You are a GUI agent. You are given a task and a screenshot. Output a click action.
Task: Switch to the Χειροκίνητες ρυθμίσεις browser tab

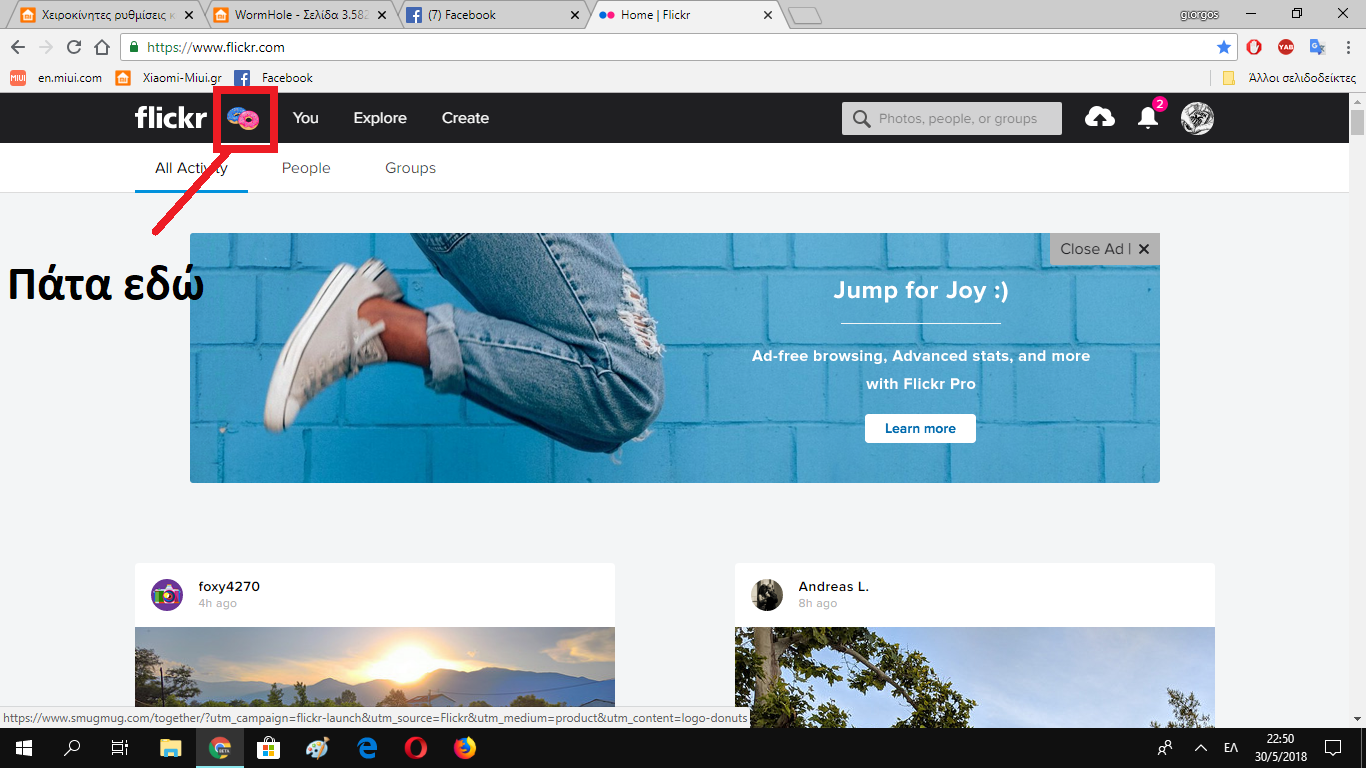click(x=107, y=15)
